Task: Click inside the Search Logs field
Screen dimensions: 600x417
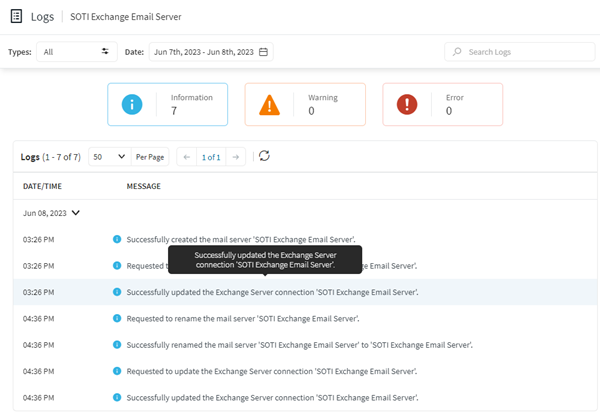Action: coord(525,52)
